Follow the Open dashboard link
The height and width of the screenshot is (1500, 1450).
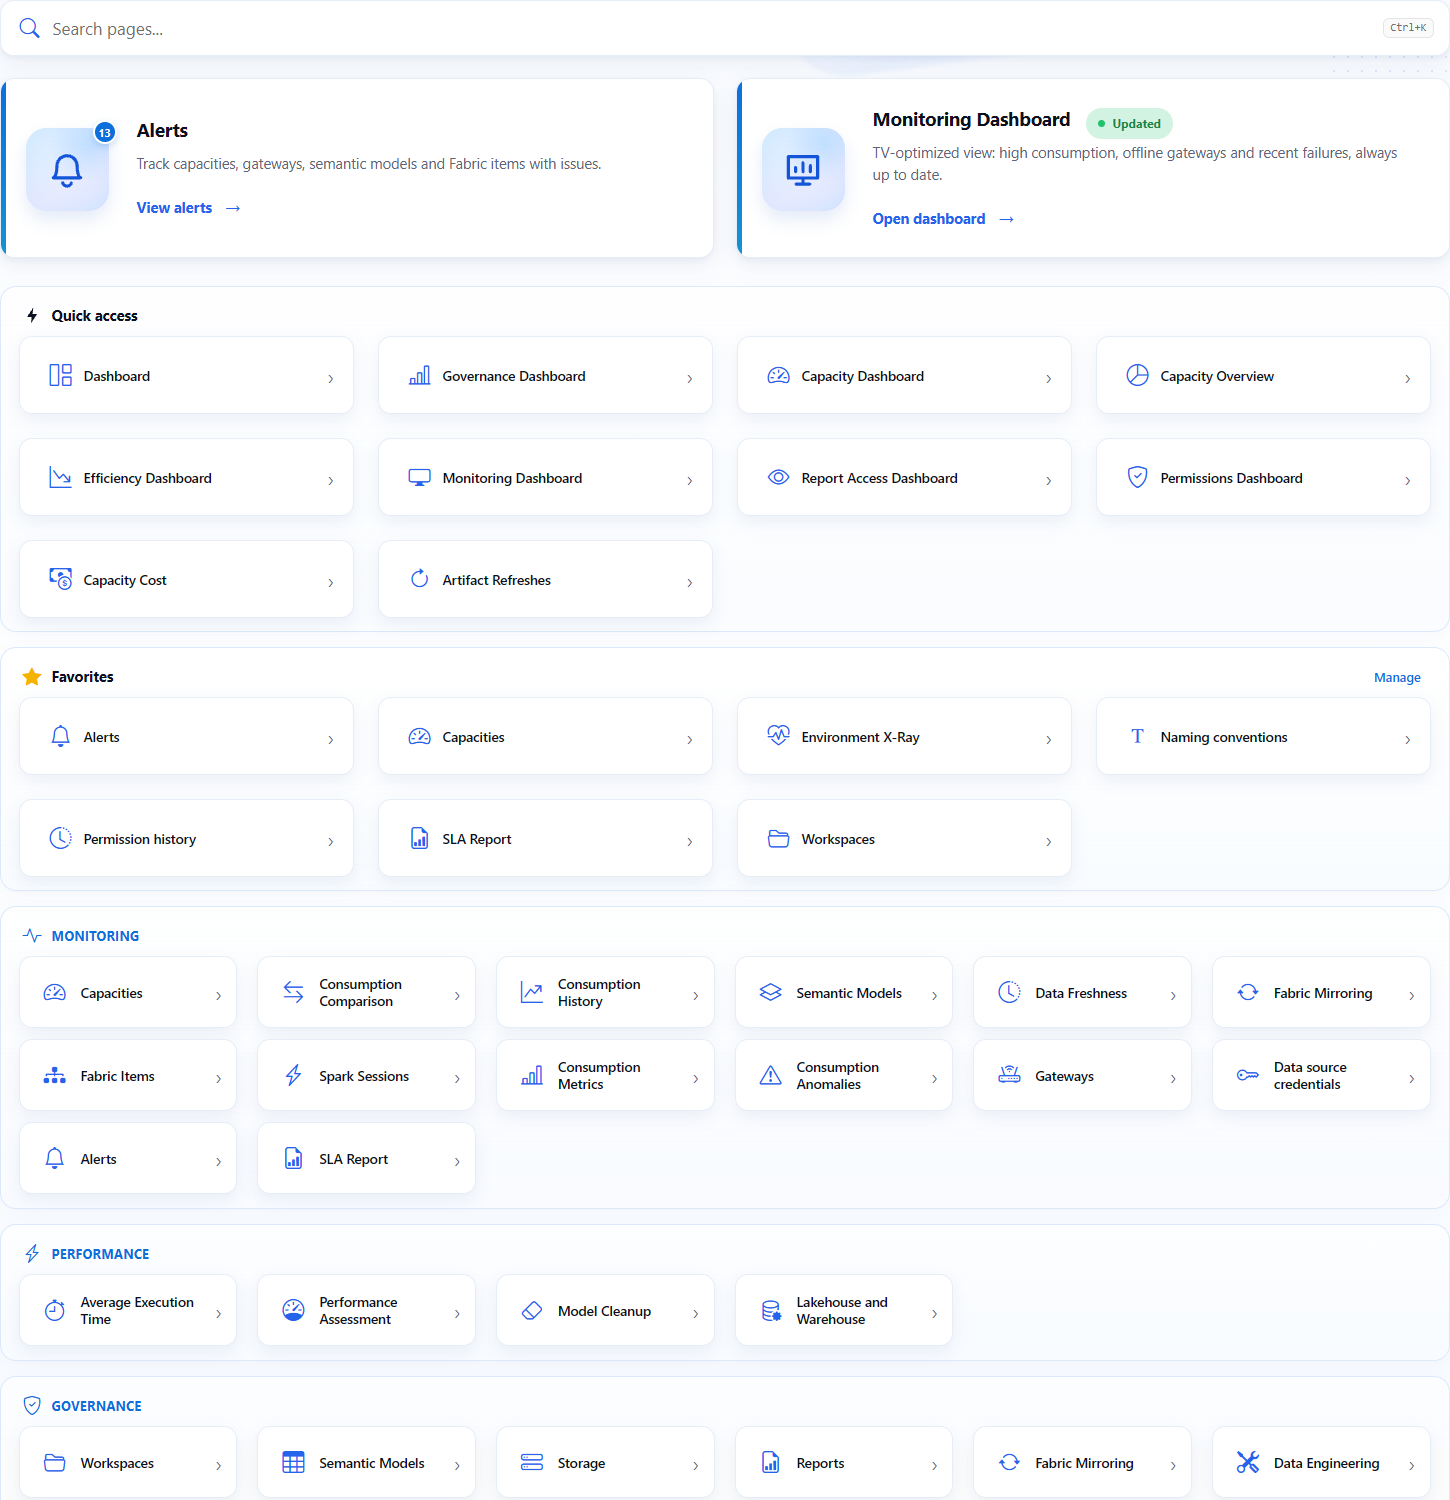click(943, 219)
